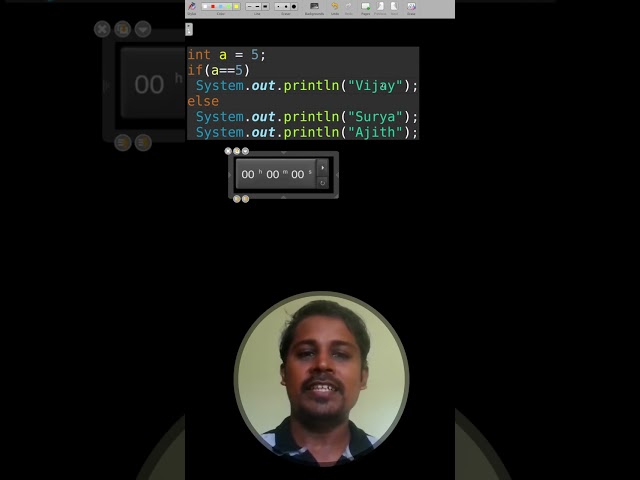The height and width of the screenshot is (480, 640).
Task: Choose the thick line width
Action: click(x=265, y=7)
